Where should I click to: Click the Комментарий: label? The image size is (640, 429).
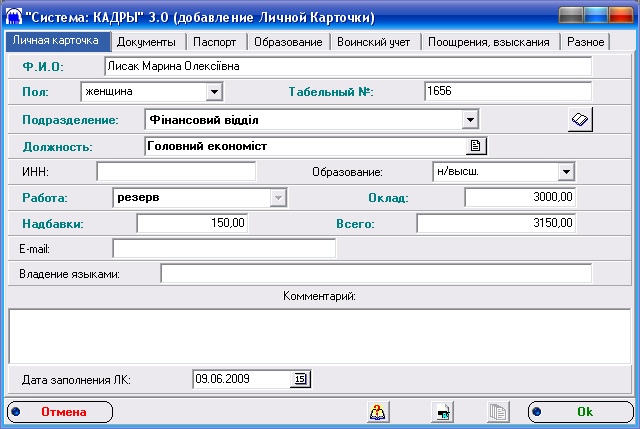click(x=319, y=296)
